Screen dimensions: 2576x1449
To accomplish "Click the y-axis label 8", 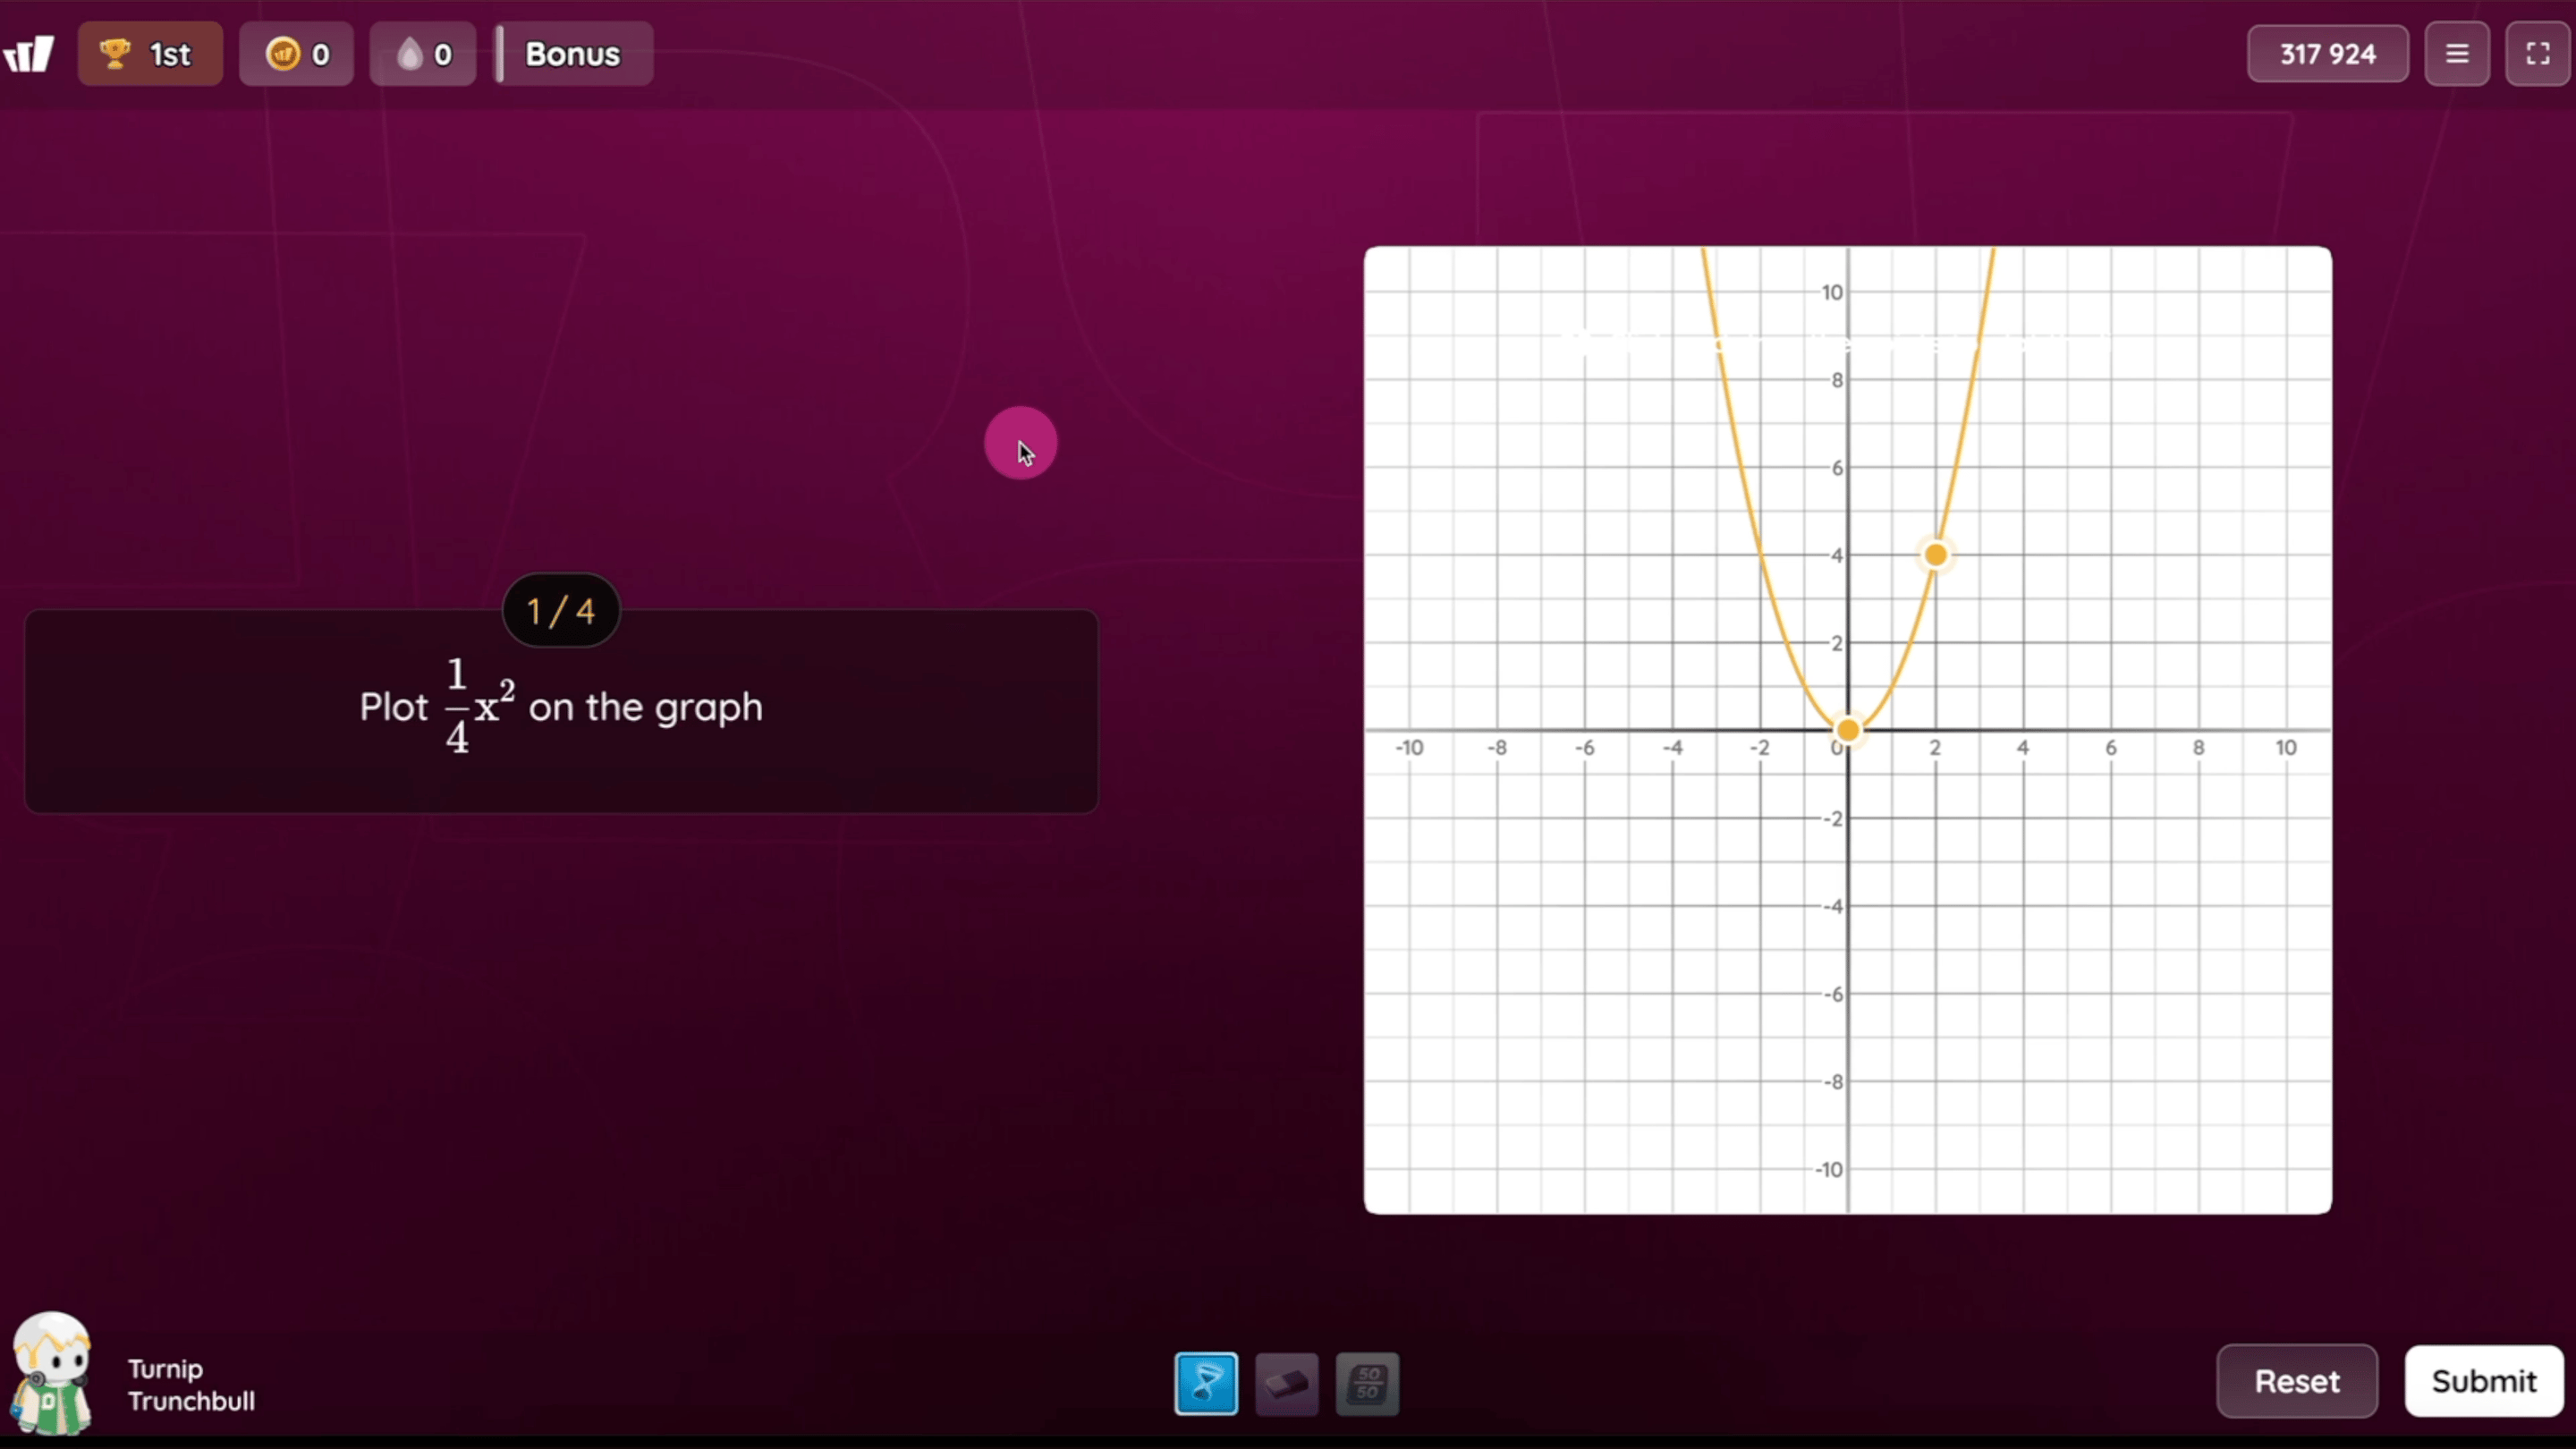I will pyautogui.click(x=1837, y=380).
